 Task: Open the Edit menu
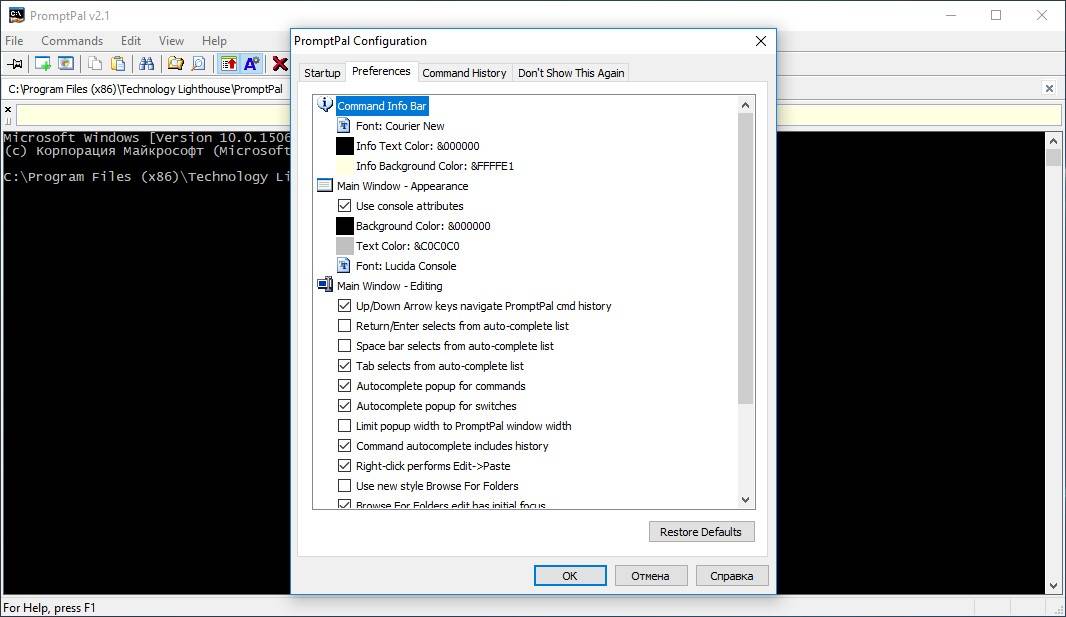(131, 41)
